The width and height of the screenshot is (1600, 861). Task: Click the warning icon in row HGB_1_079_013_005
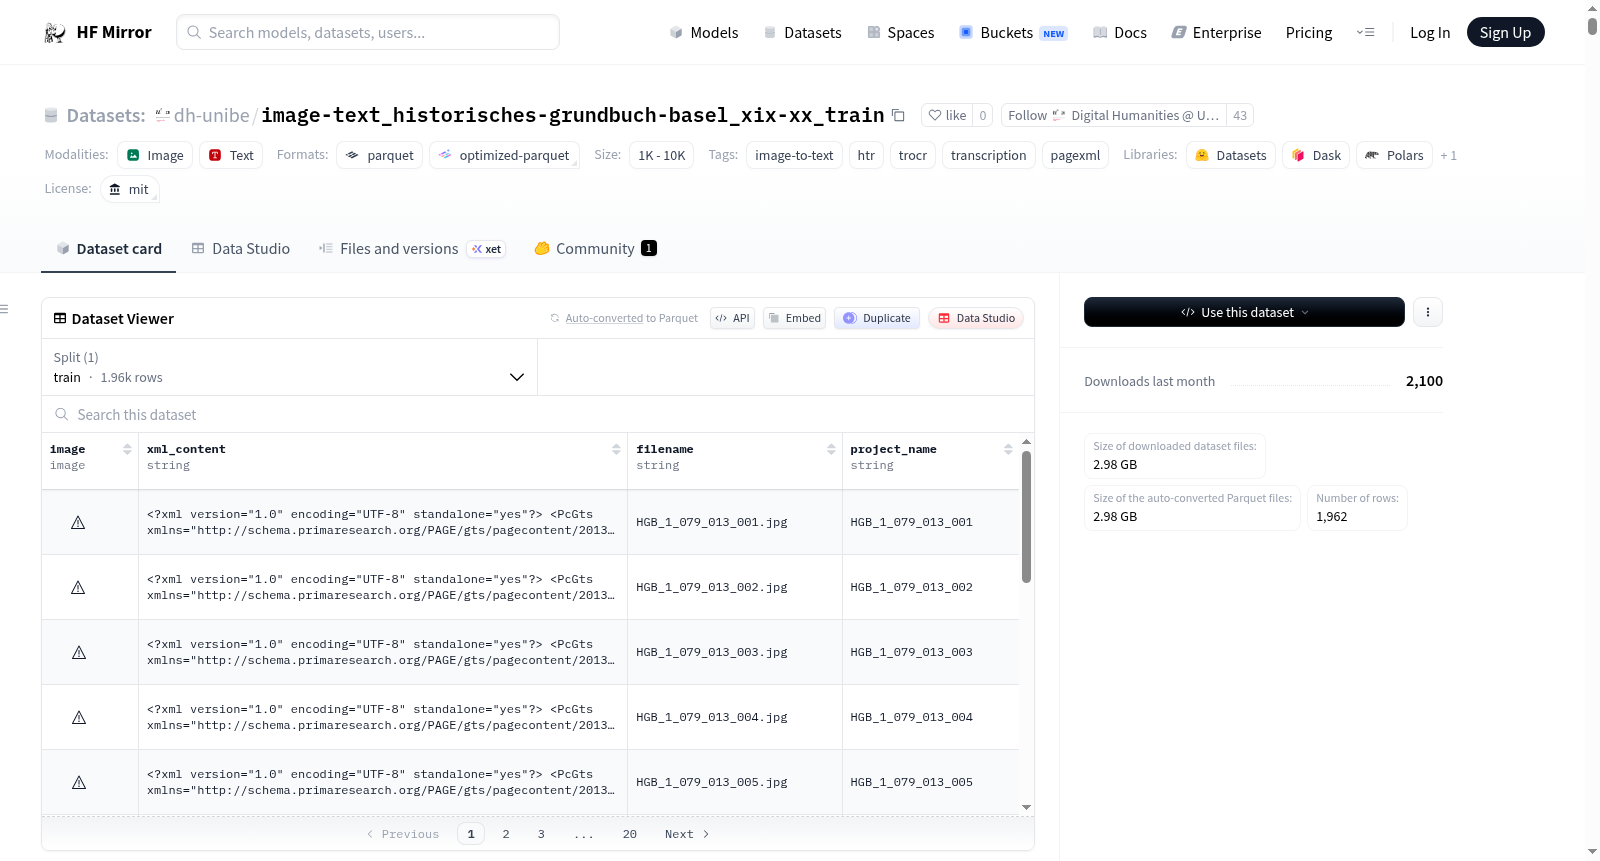[78, 782]
